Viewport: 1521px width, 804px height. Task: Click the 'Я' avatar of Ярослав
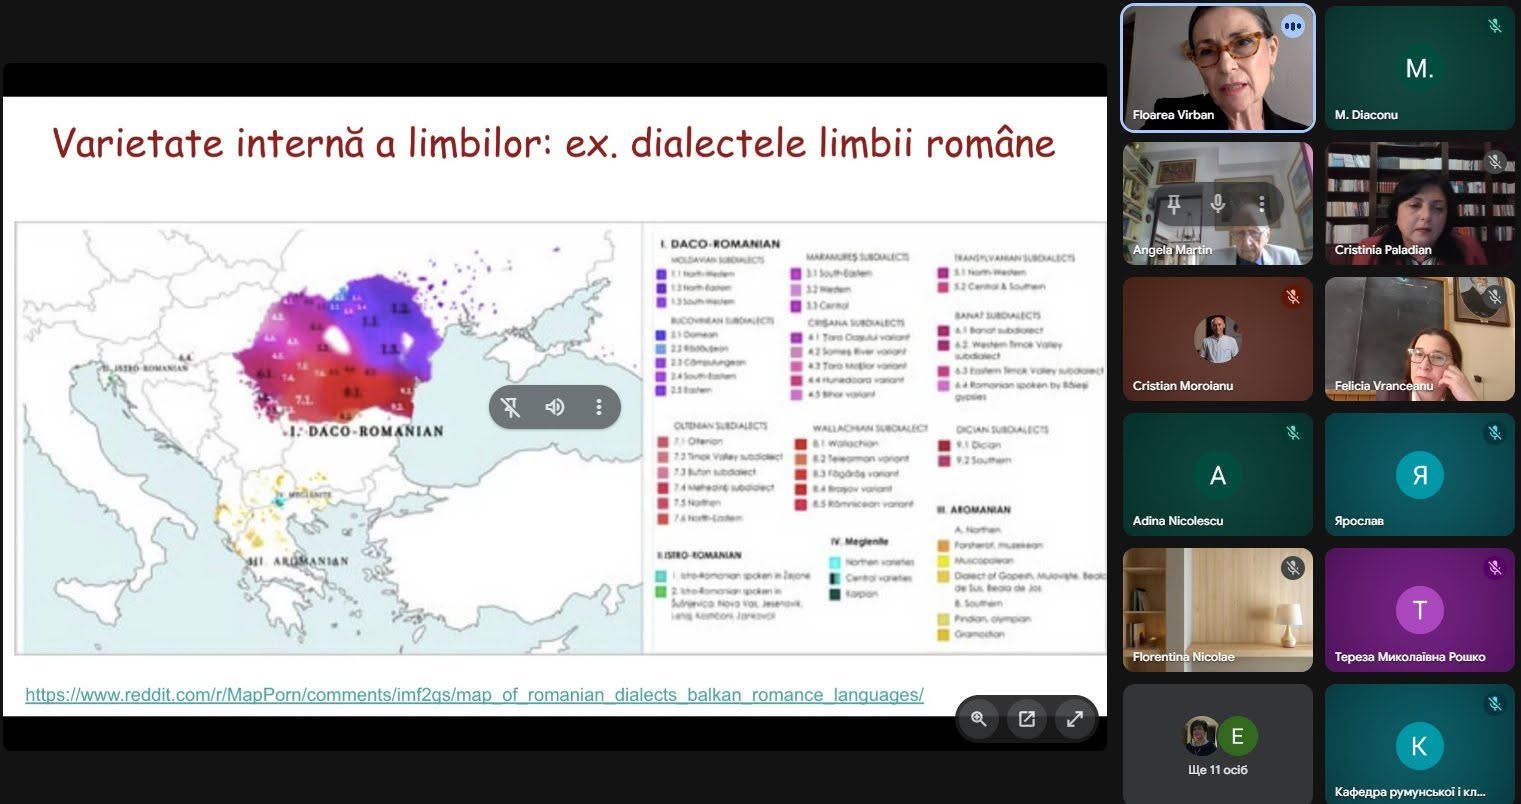1419,475
